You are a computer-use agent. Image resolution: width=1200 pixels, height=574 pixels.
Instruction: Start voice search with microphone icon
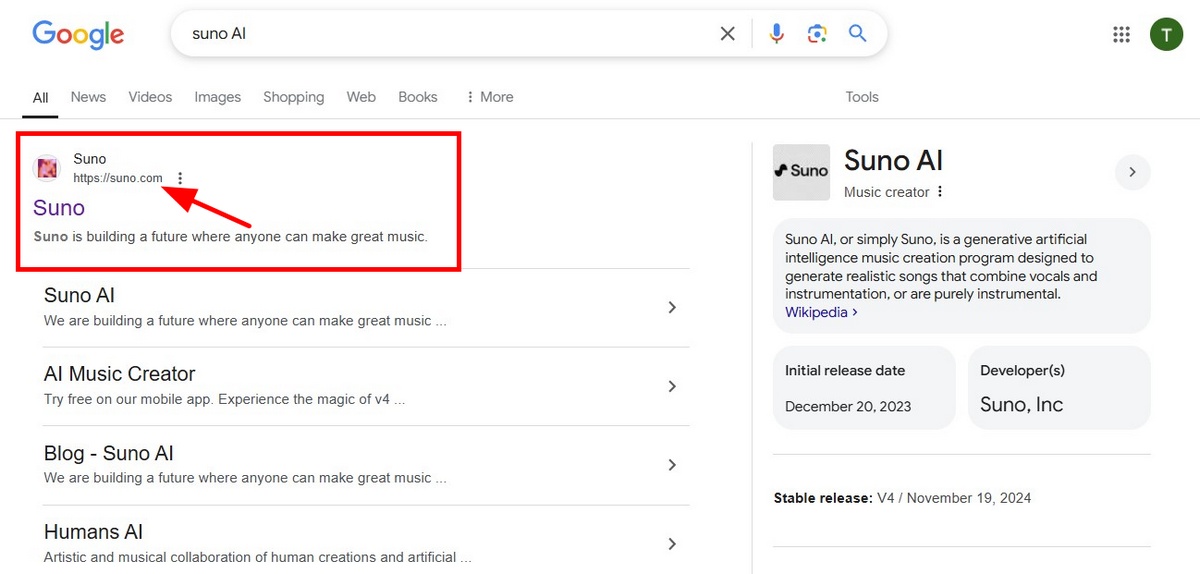click(x=776, y=34)
